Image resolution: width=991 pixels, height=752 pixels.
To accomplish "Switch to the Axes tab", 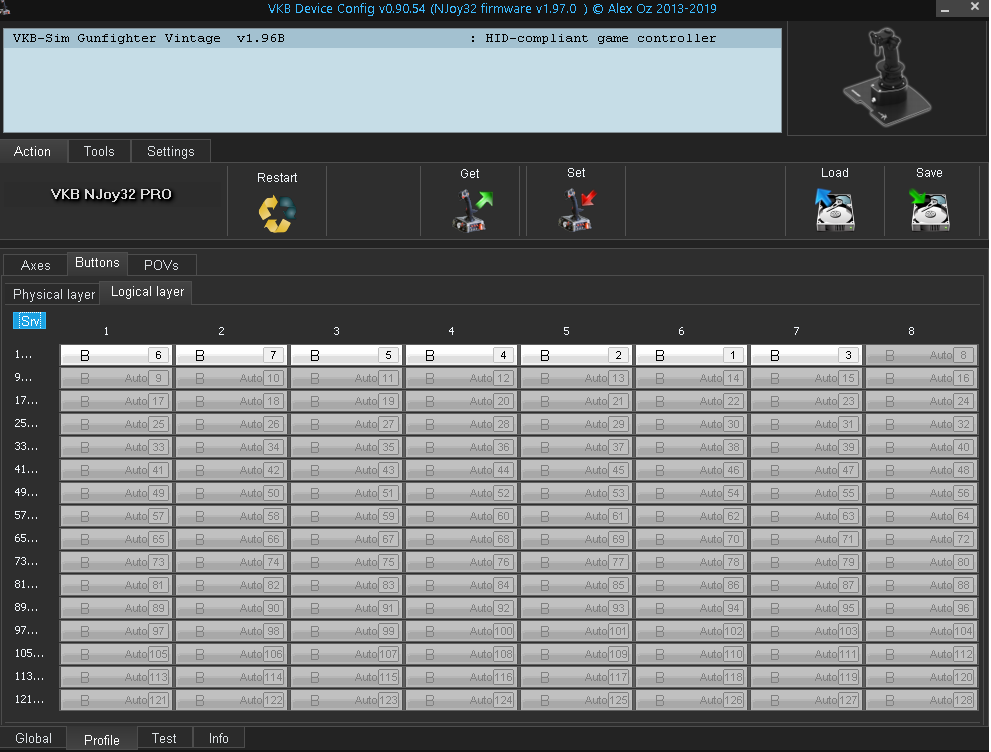I will pyautogui.click(x=36, y=265).
